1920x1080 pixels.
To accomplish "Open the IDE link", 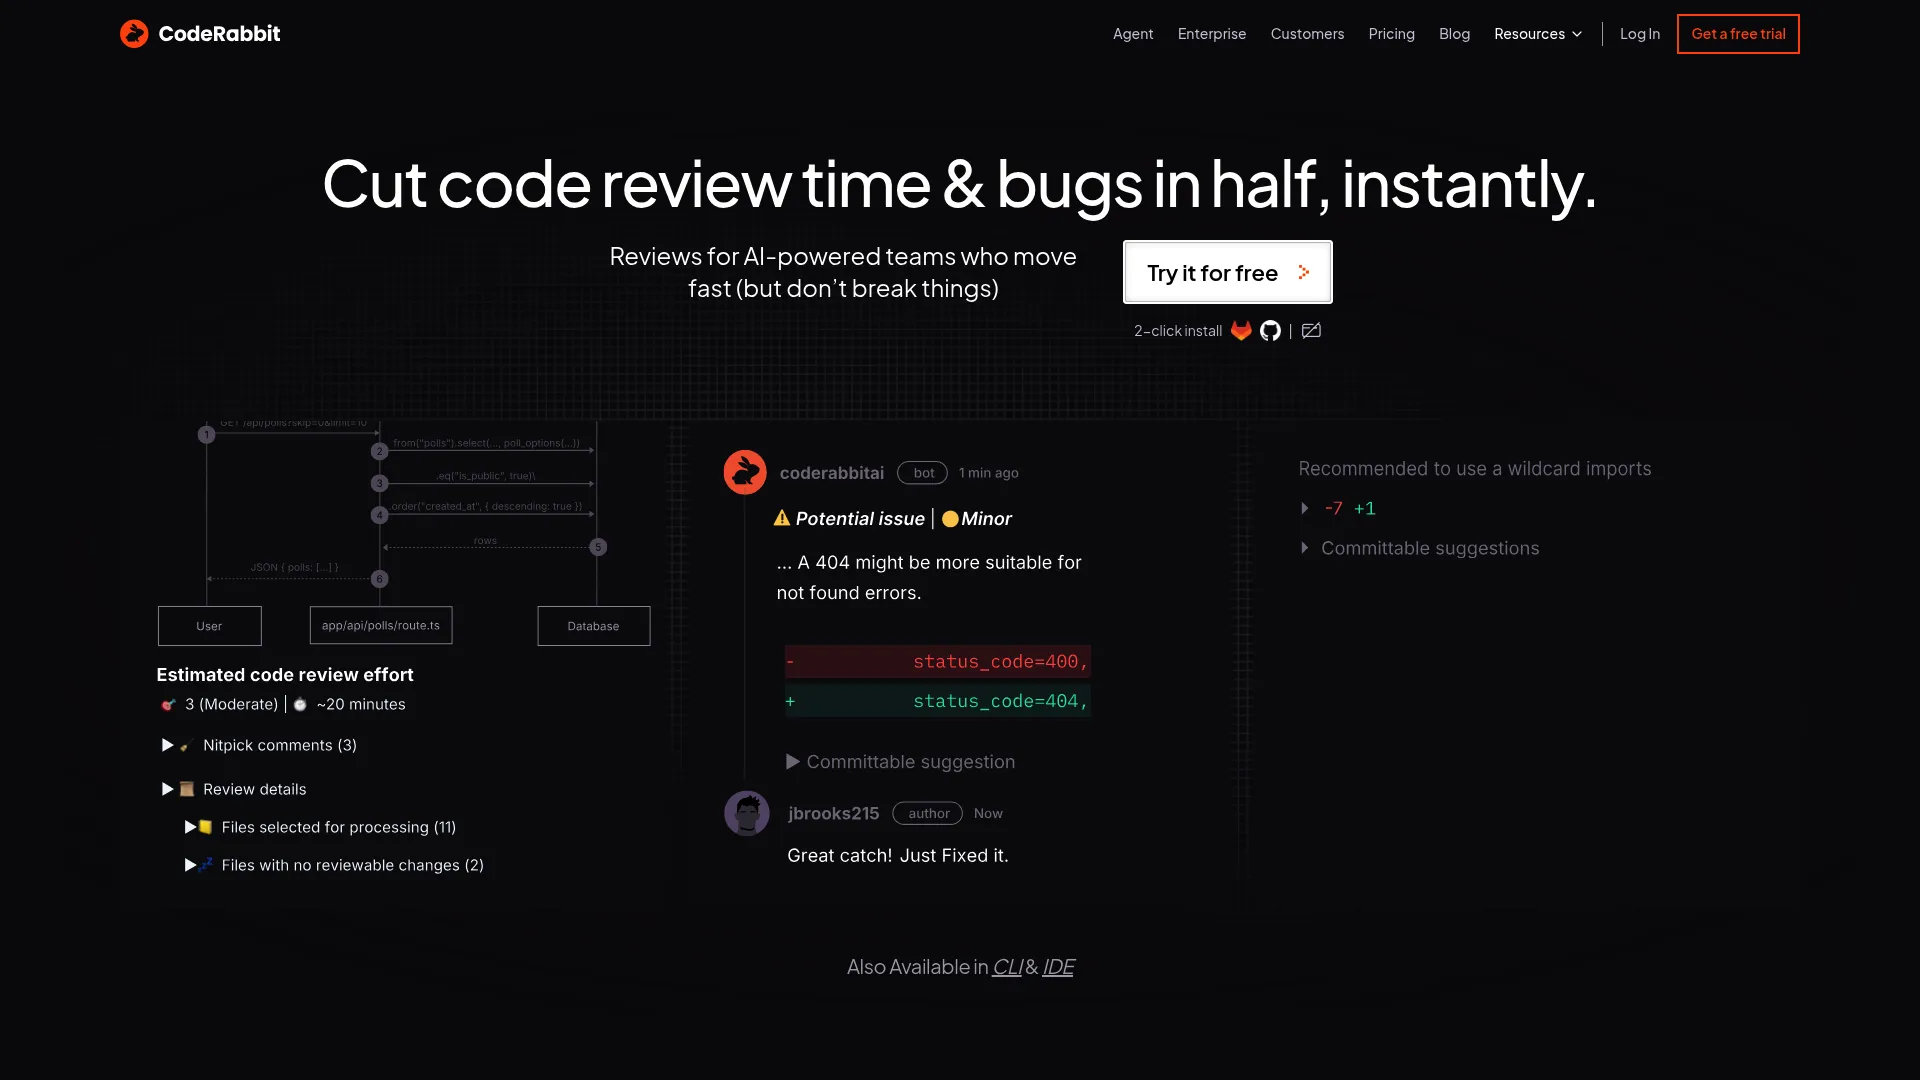I will [1058, 967].
